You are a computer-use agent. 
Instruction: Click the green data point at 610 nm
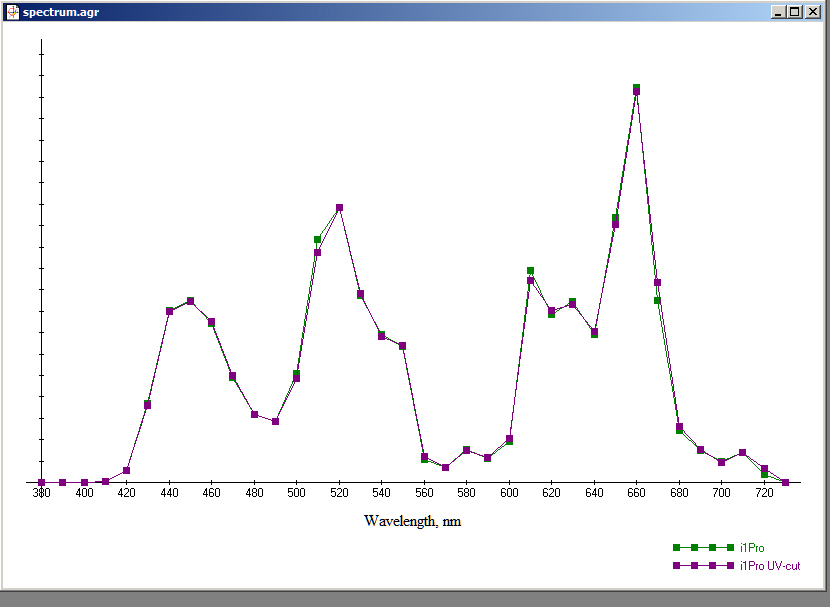point(530,271)
